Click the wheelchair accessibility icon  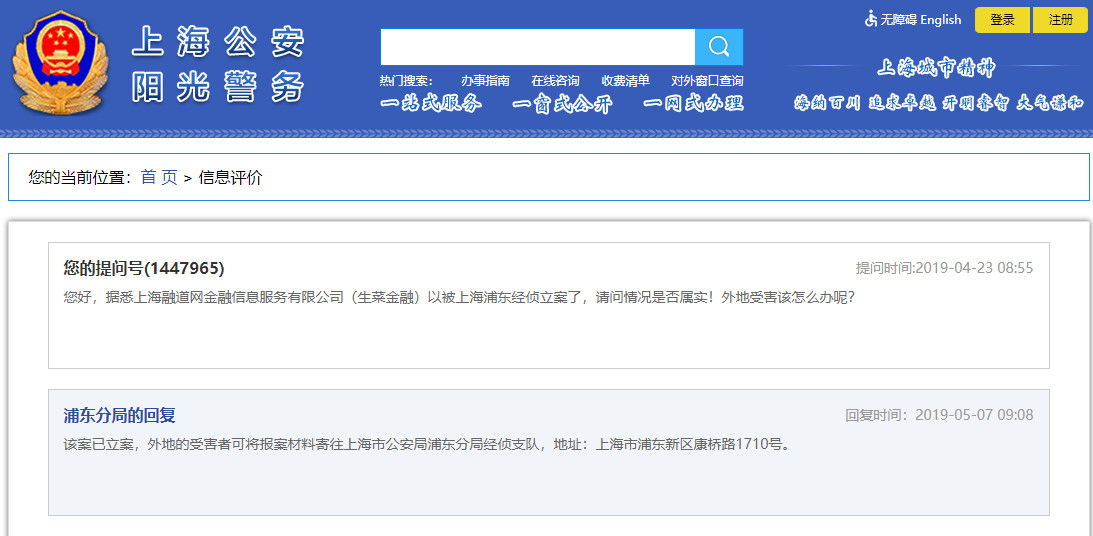click(x=871, y=19)
